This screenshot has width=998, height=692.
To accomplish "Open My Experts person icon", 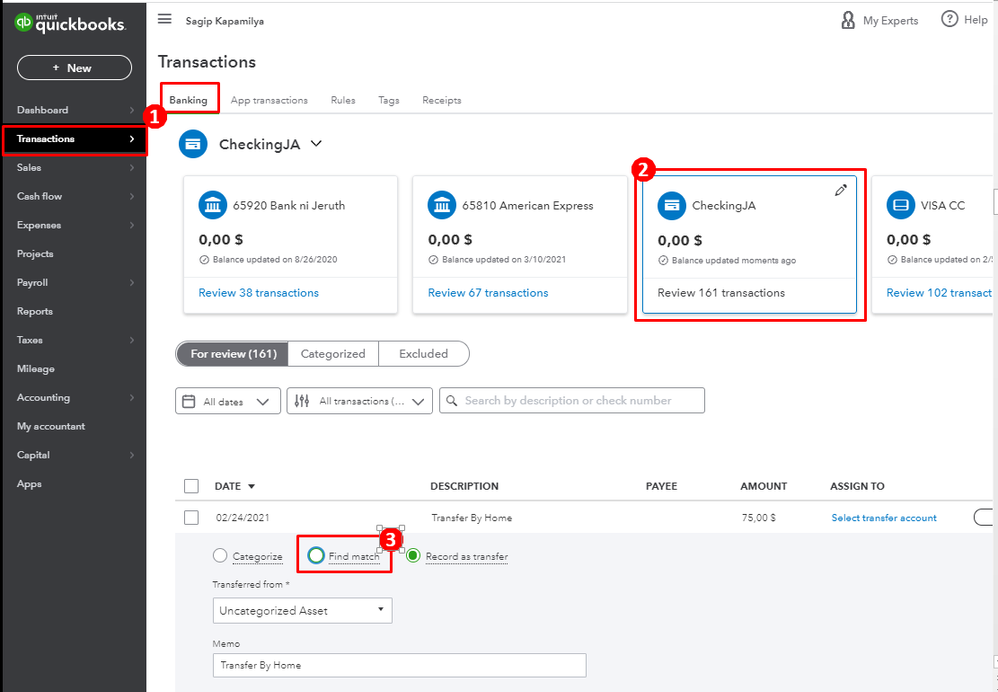I will pos(848,20).
